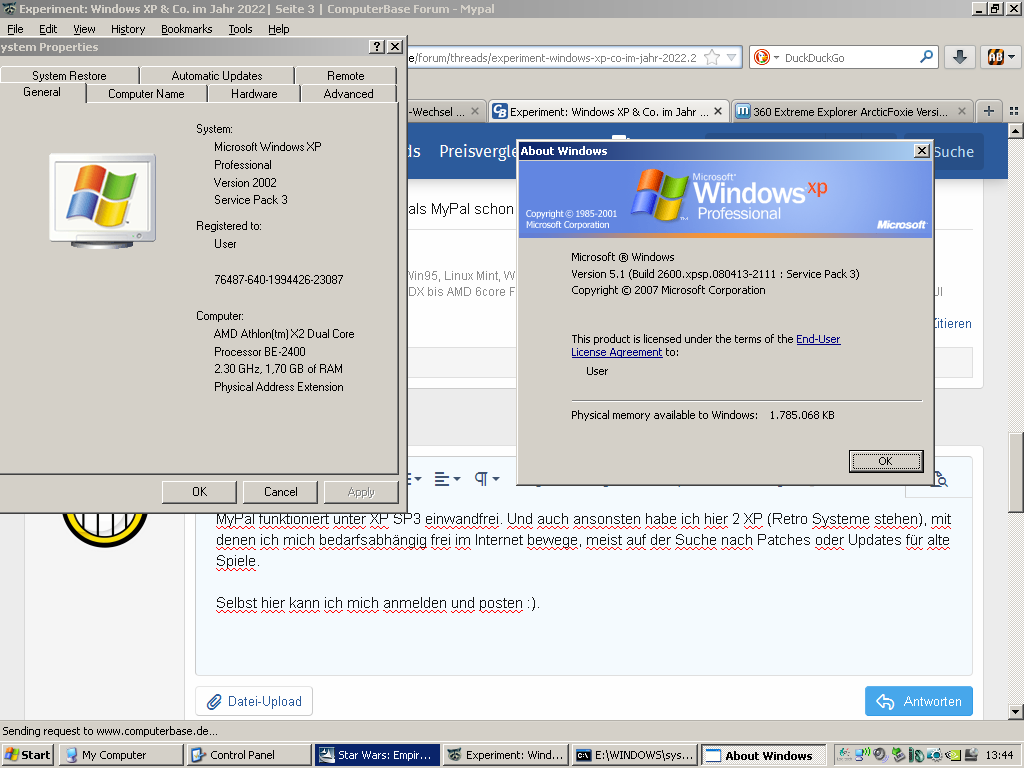Screen dimensions: 1024x768
Task: Open the File menu
Action: pyautogui.click(x=15, y=29)
